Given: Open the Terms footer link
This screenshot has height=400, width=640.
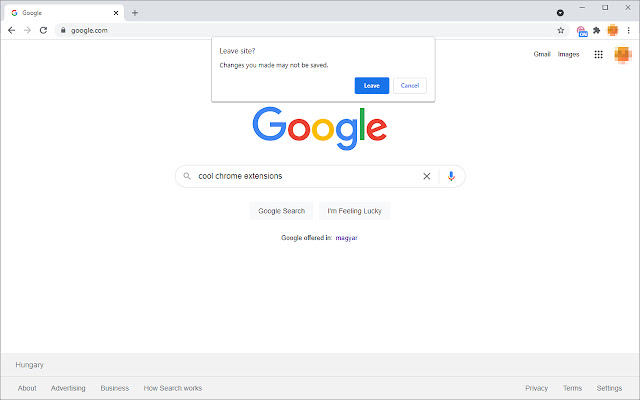Looking at the screenshot, I should point(572,388).
